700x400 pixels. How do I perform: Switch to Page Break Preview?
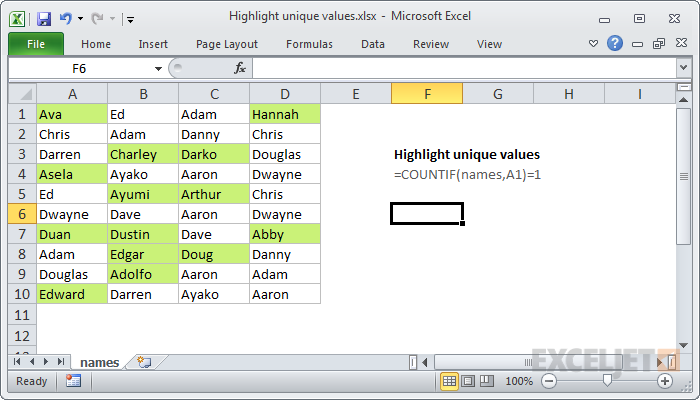487,381
